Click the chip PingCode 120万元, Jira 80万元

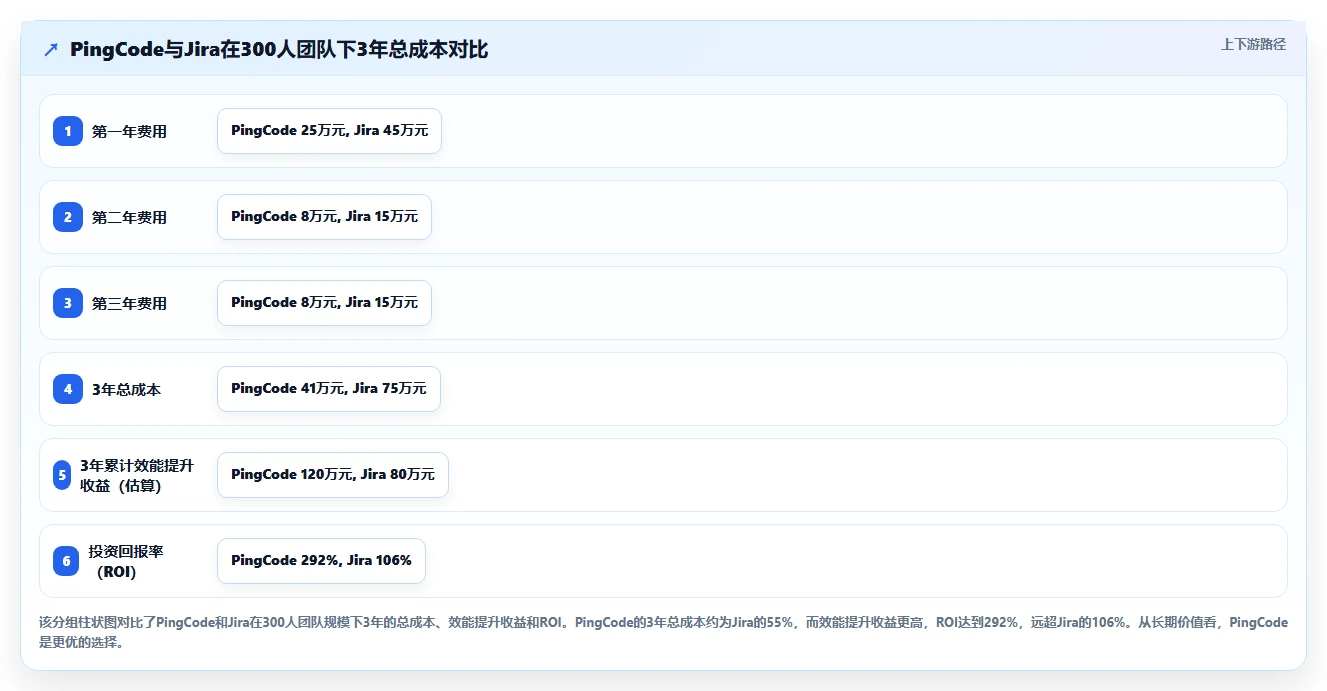click(333, 475)
